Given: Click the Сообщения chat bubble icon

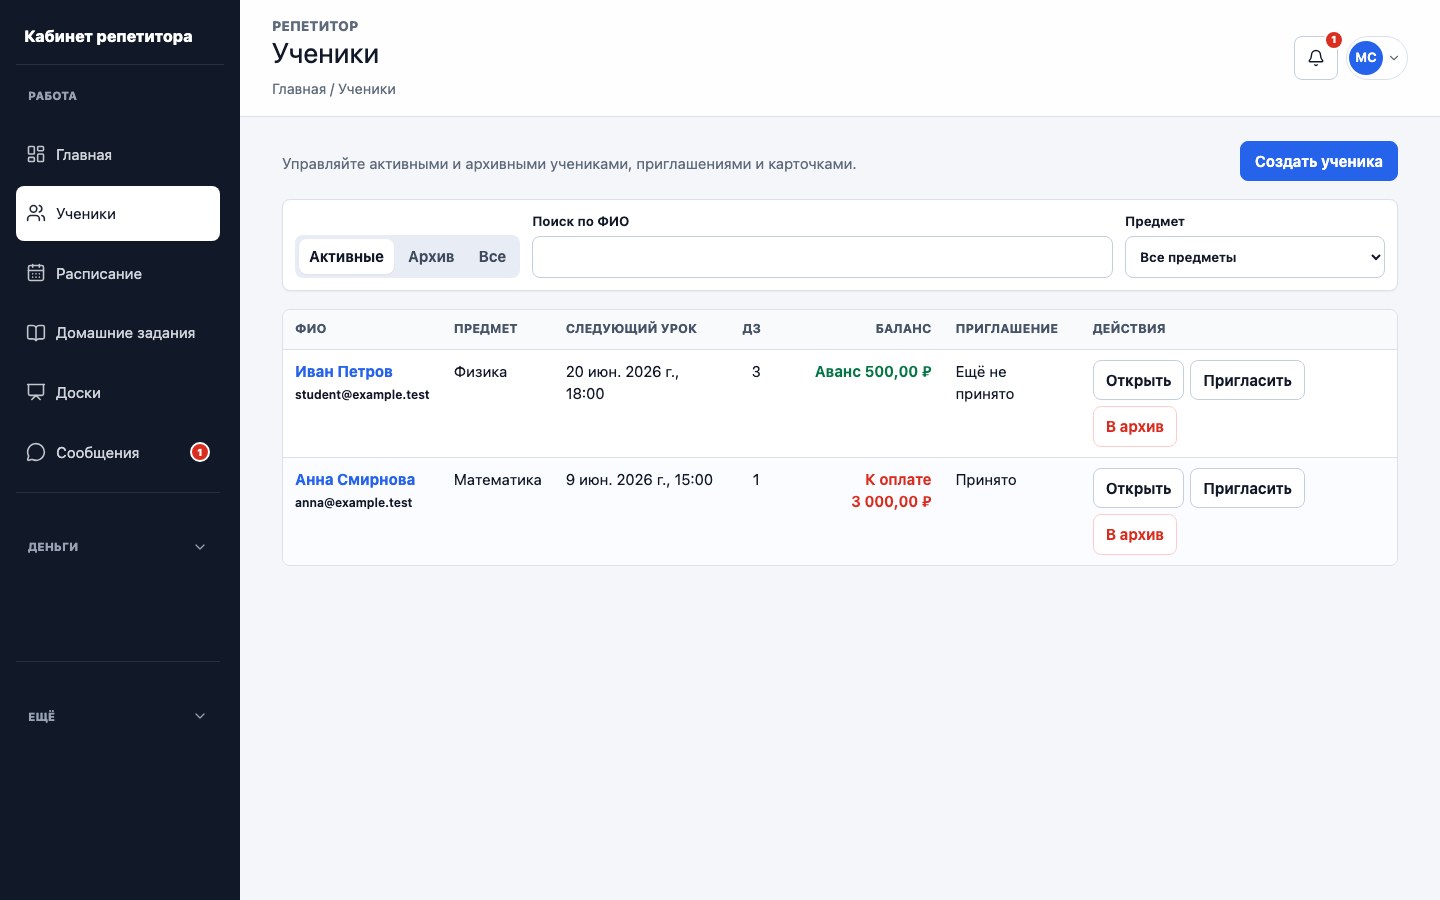Looking at the screenshot, I should coord(36,452).
